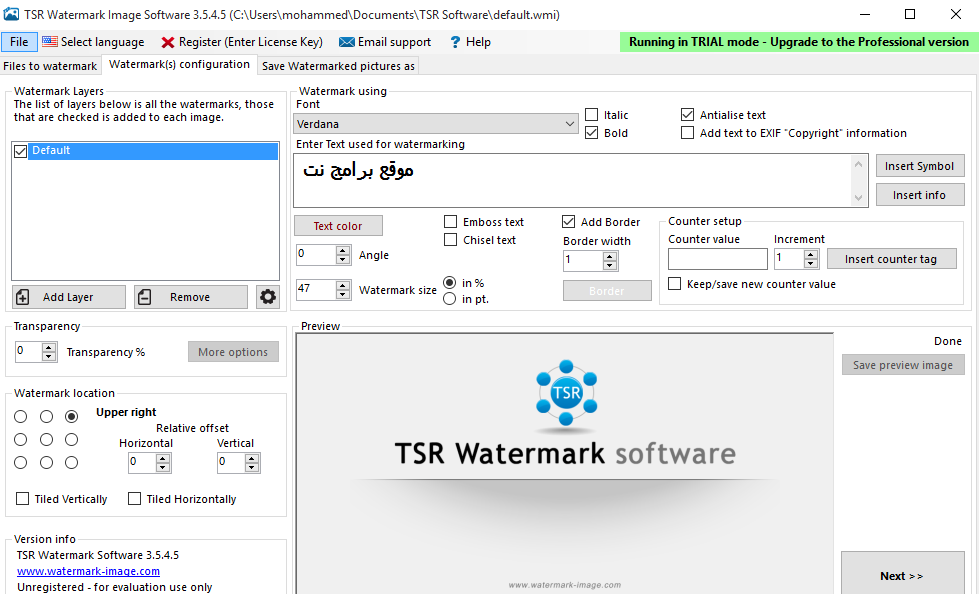Click the red X register icon
The height and width of the screenshot is (594, 979).
click(167, 42)
